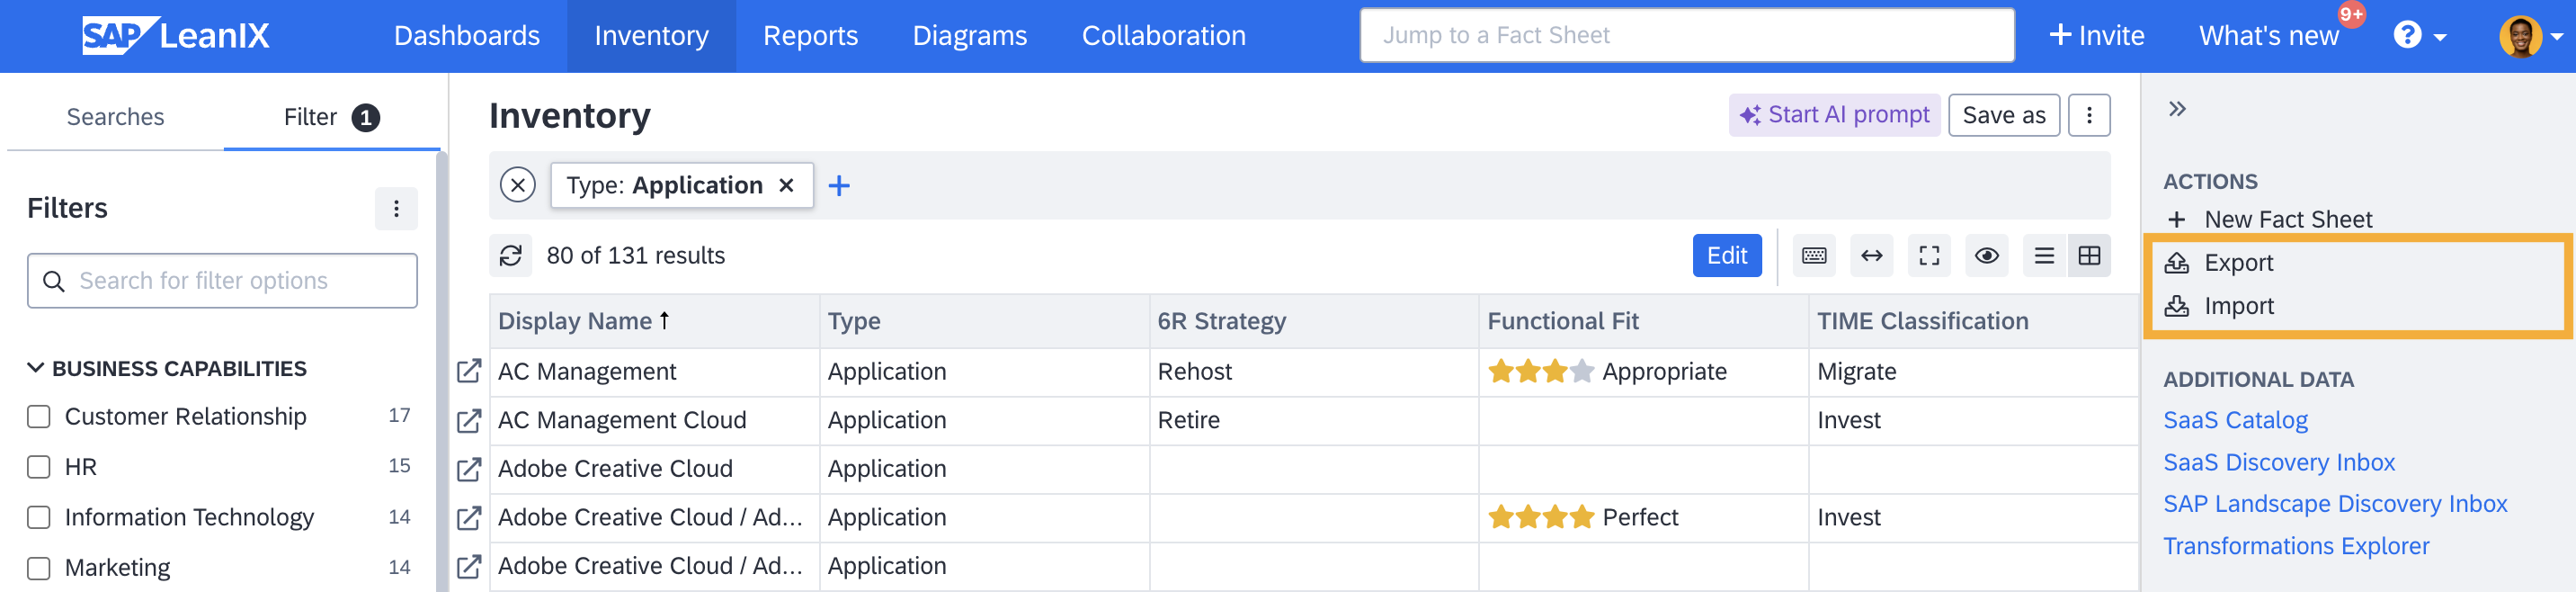The image size is (2576, 592).
Task: Enable the HR capability filter
Action: coord(39,467)
